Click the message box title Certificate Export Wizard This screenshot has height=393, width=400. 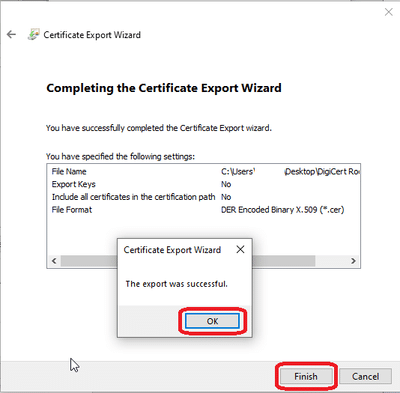tap(172, 250)
